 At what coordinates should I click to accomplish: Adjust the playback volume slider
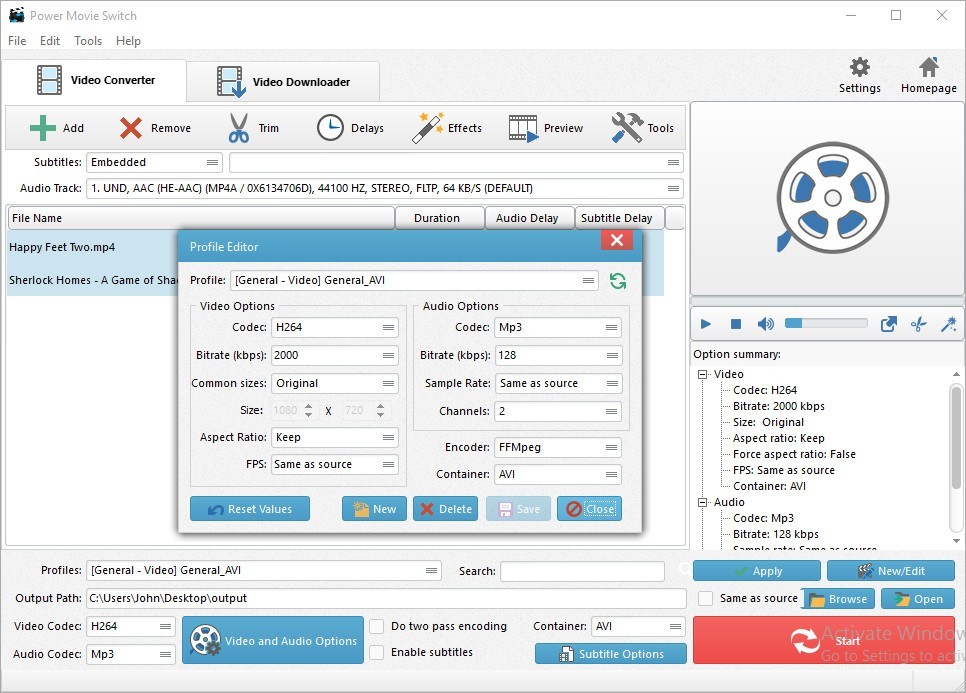click(x=826, y=324)
